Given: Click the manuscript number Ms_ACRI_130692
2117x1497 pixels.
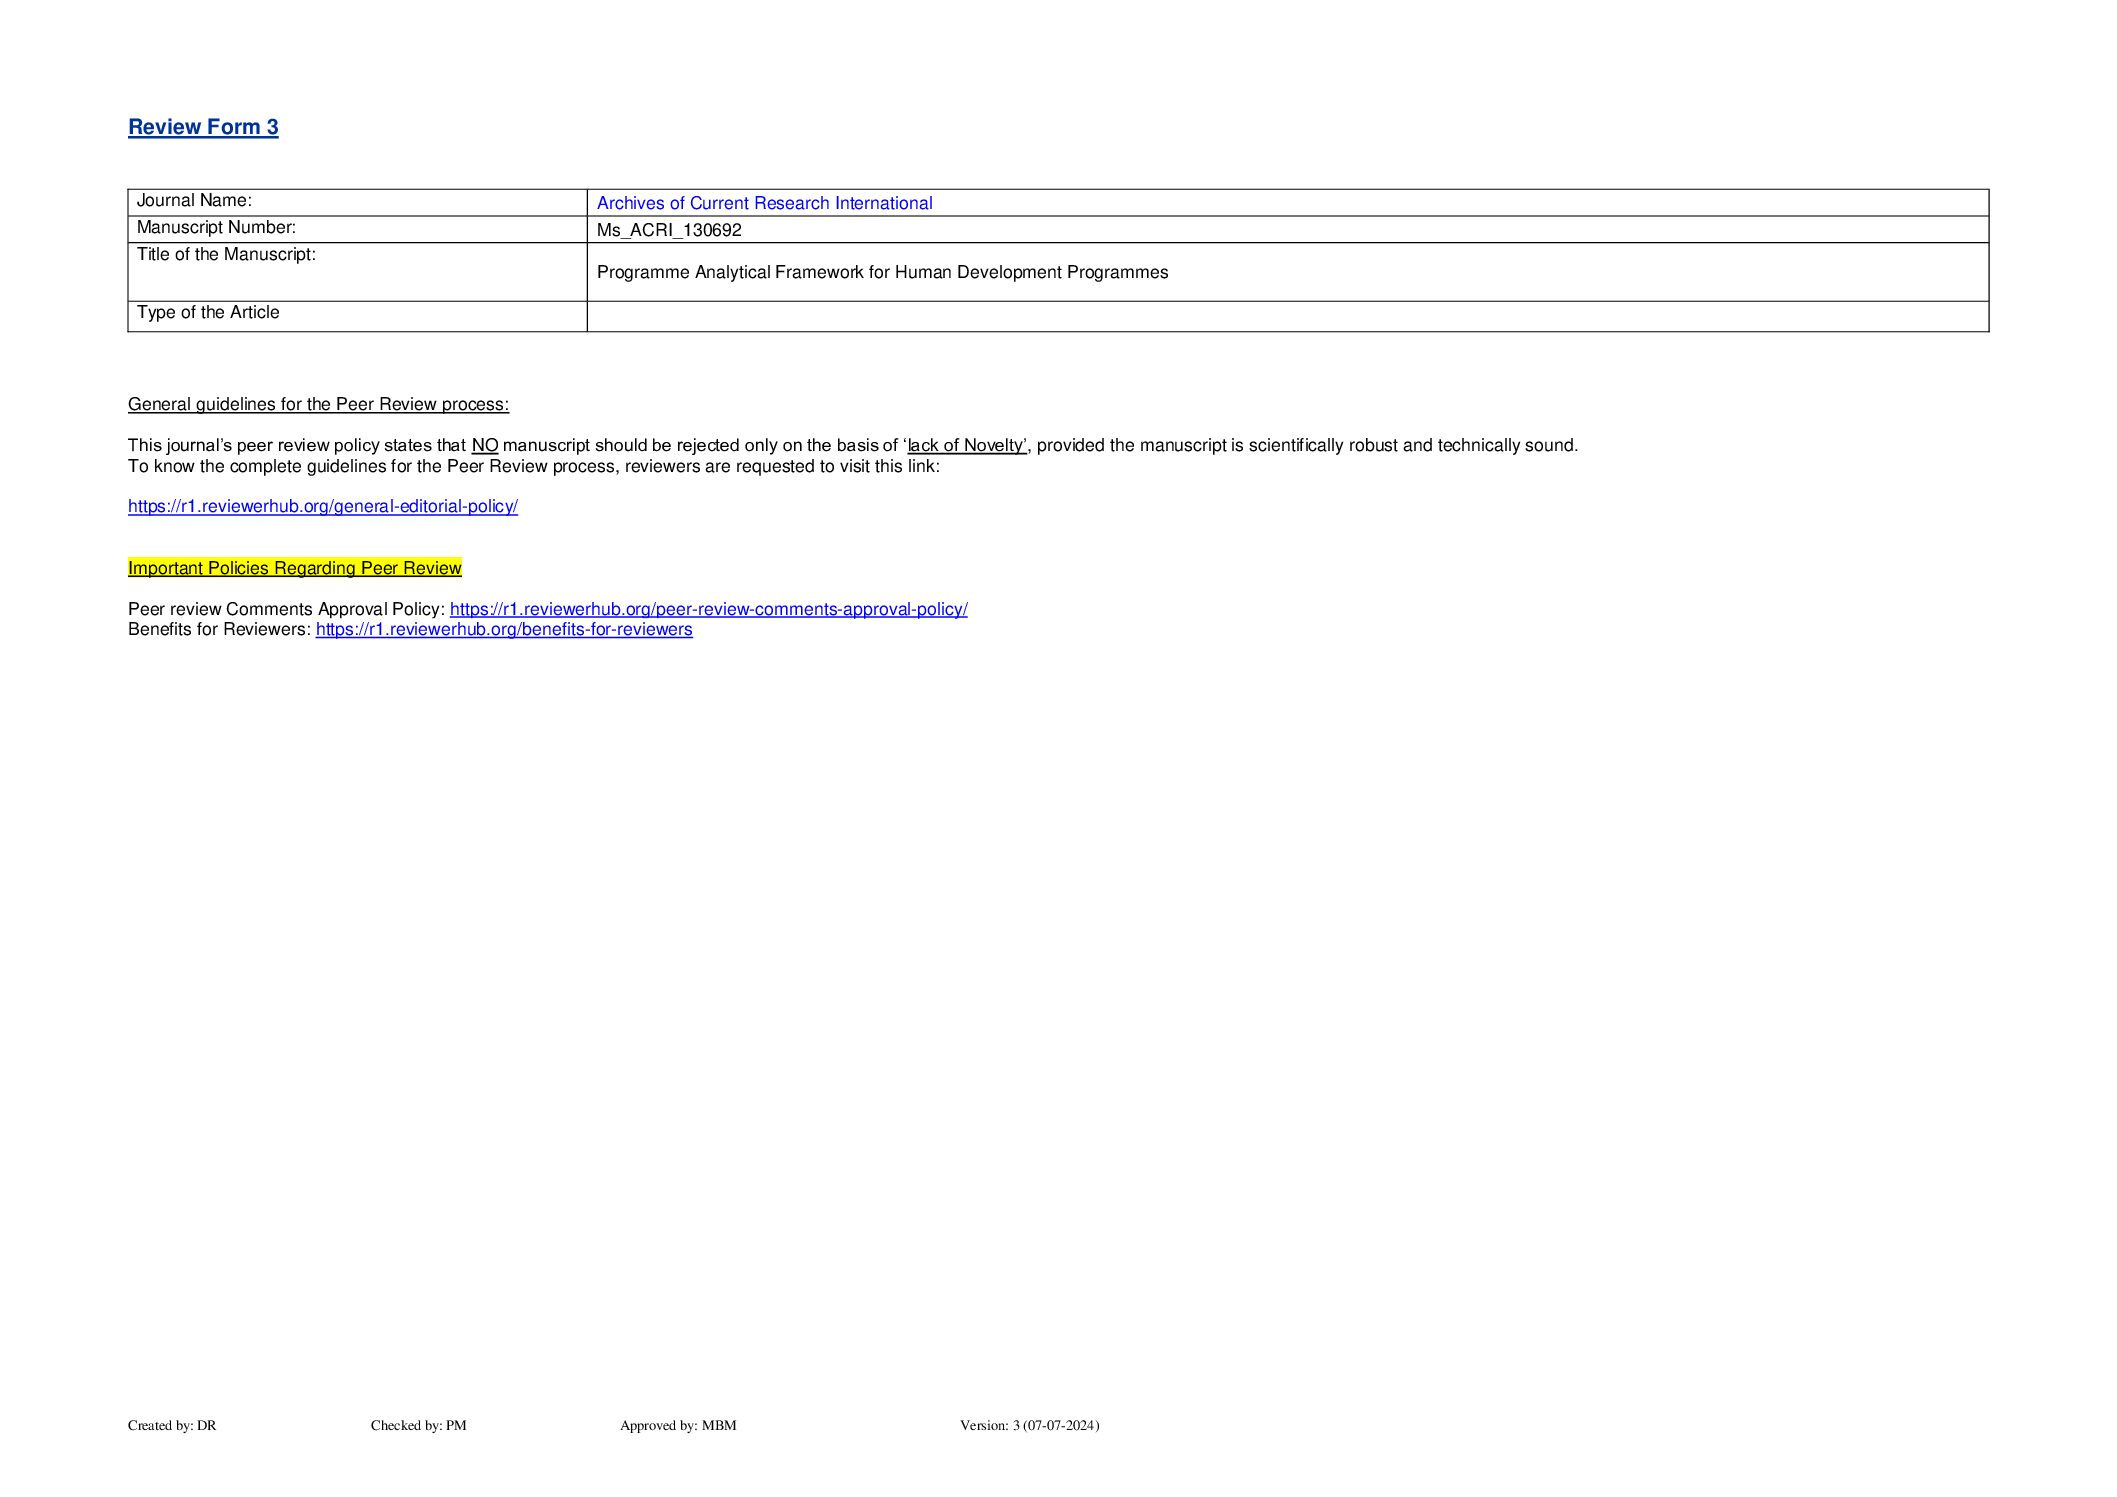Looking at the screenshot, I should point(669,230).
